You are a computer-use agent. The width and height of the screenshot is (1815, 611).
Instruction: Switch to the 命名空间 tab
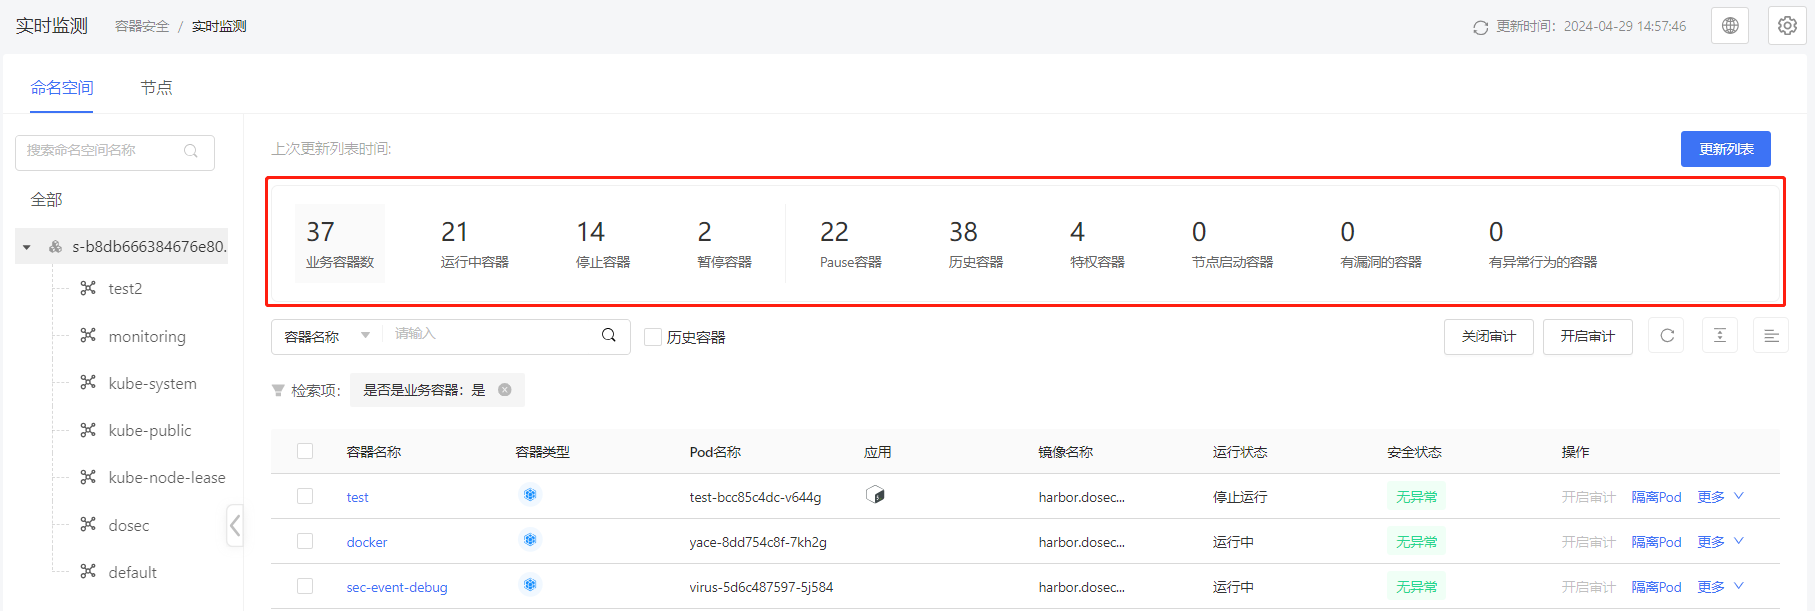point(62,88)
